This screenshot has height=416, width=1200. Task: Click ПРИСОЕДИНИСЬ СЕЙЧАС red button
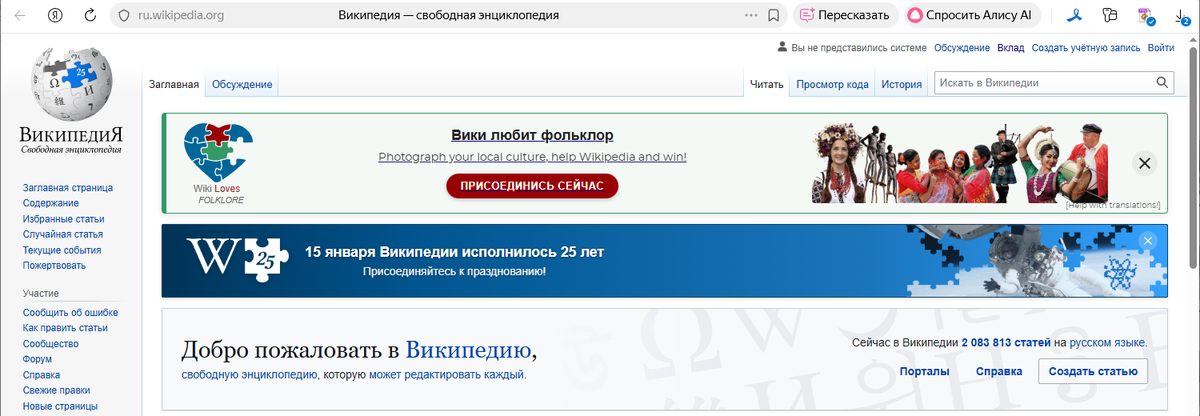[532, 186]
